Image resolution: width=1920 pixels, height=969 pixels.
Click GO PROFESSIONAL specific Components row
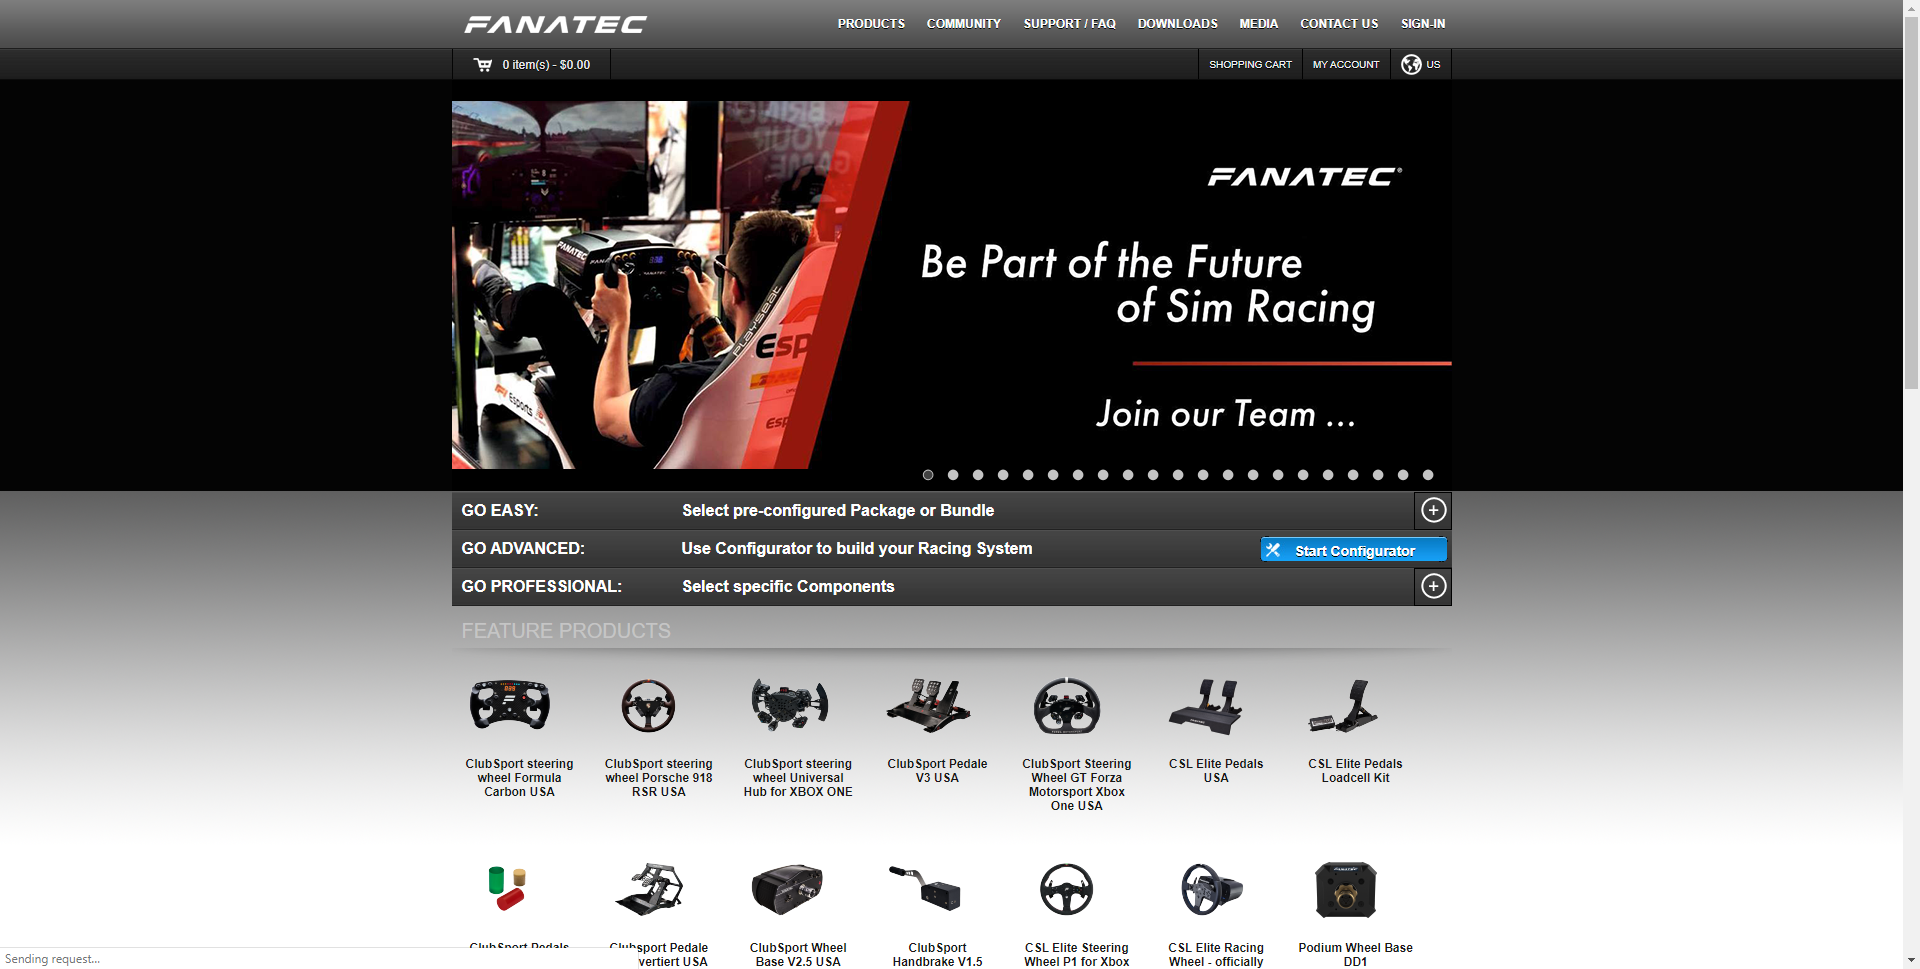951,586
